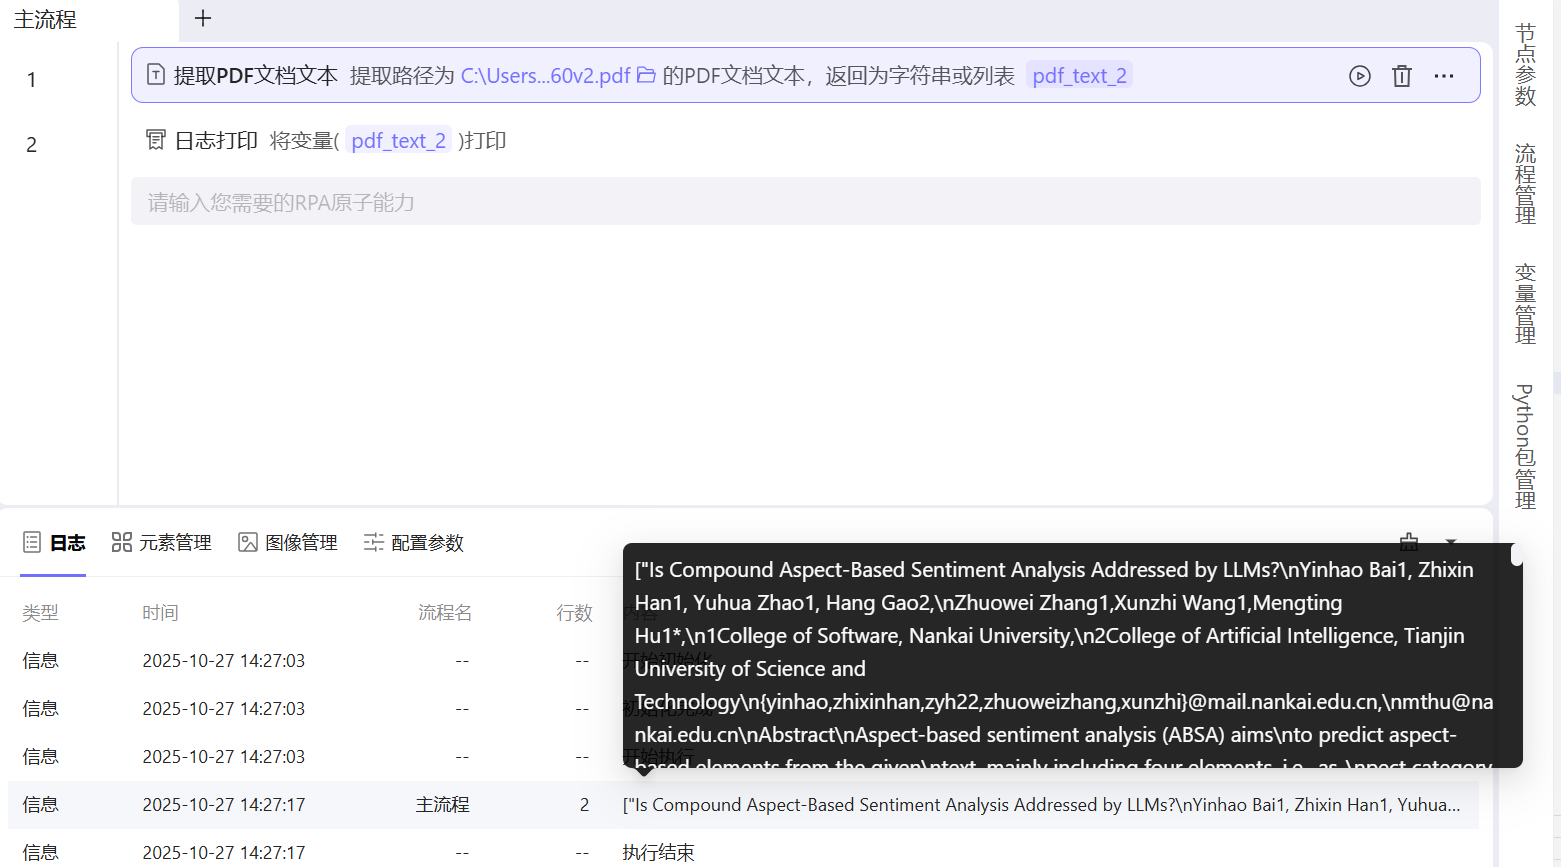1561x867 pixels.
Task: Switch to the 元素管理 tab
Action: coord(162,543)
